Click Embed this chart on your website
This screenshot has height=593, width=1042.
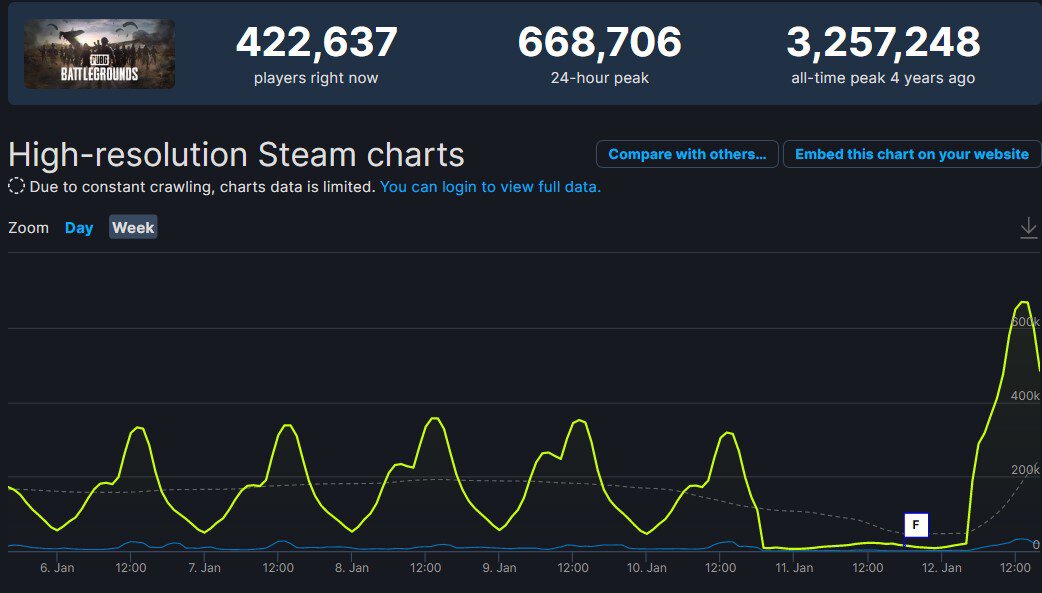click(911, 154)
